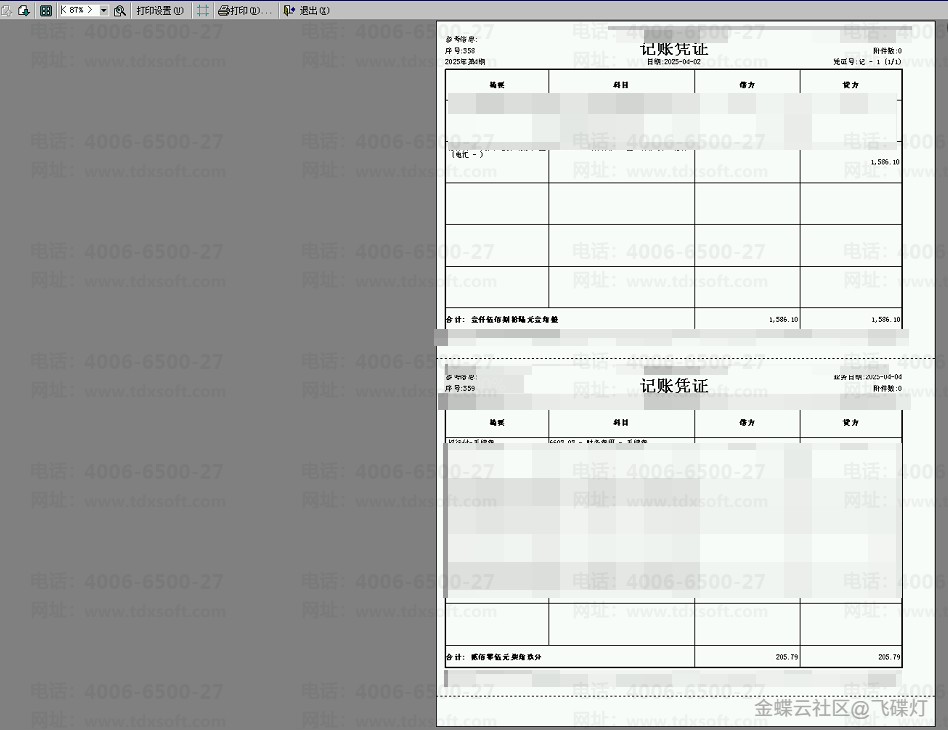948x730 pixels.
Task: Click 序号:359 on the second voucher
Action: (460, 388)
